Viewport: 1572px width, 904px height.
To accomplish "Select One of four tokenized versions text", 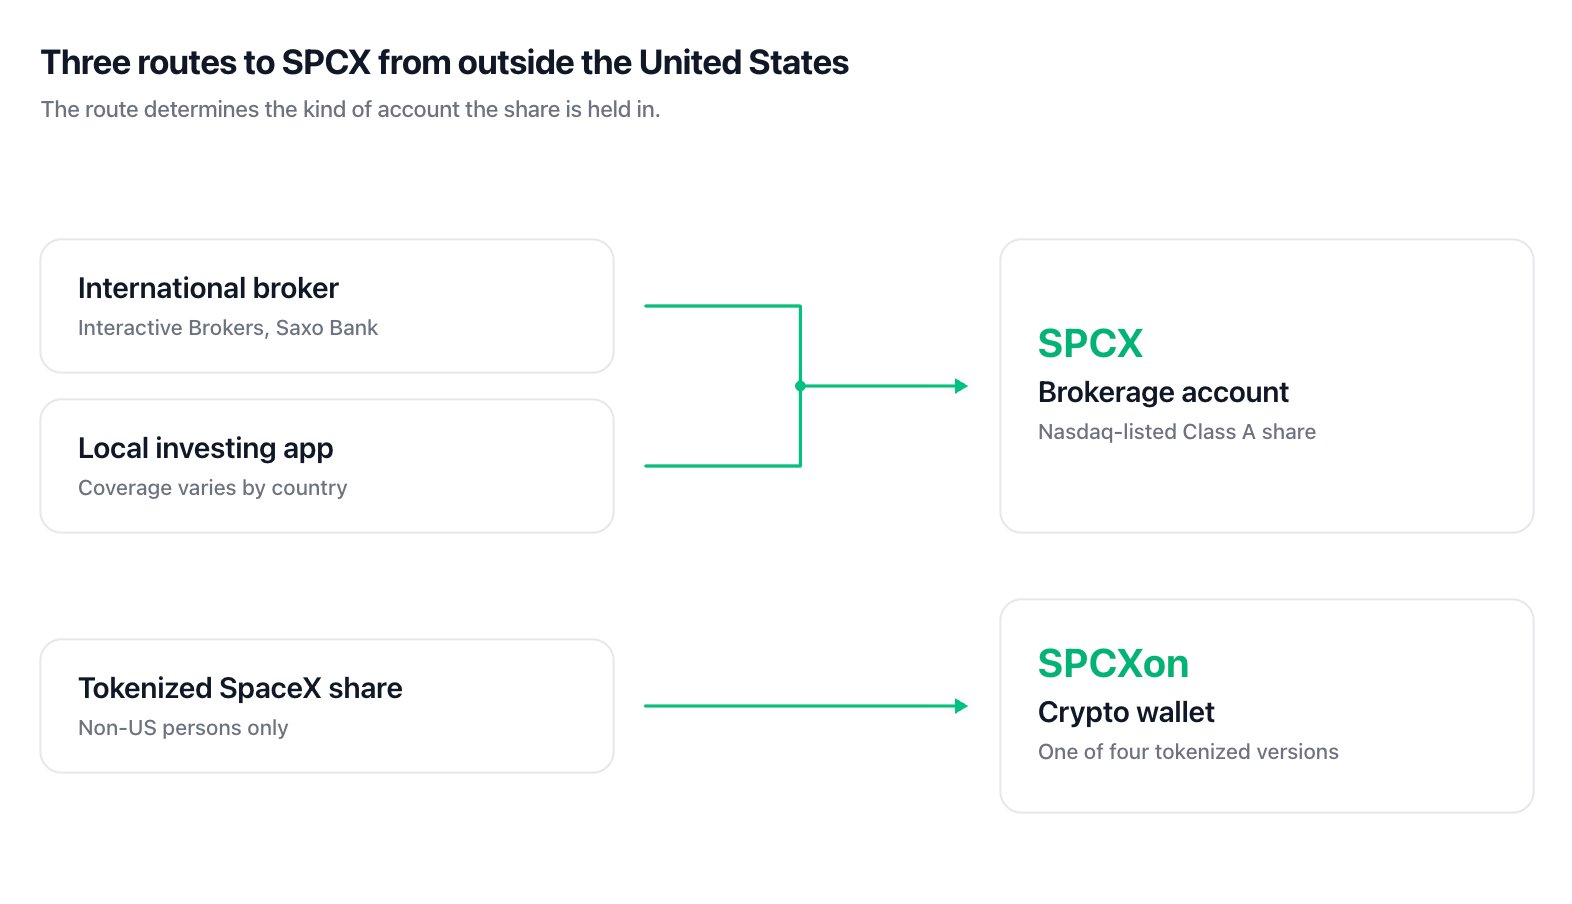I will click(1188, 752).
